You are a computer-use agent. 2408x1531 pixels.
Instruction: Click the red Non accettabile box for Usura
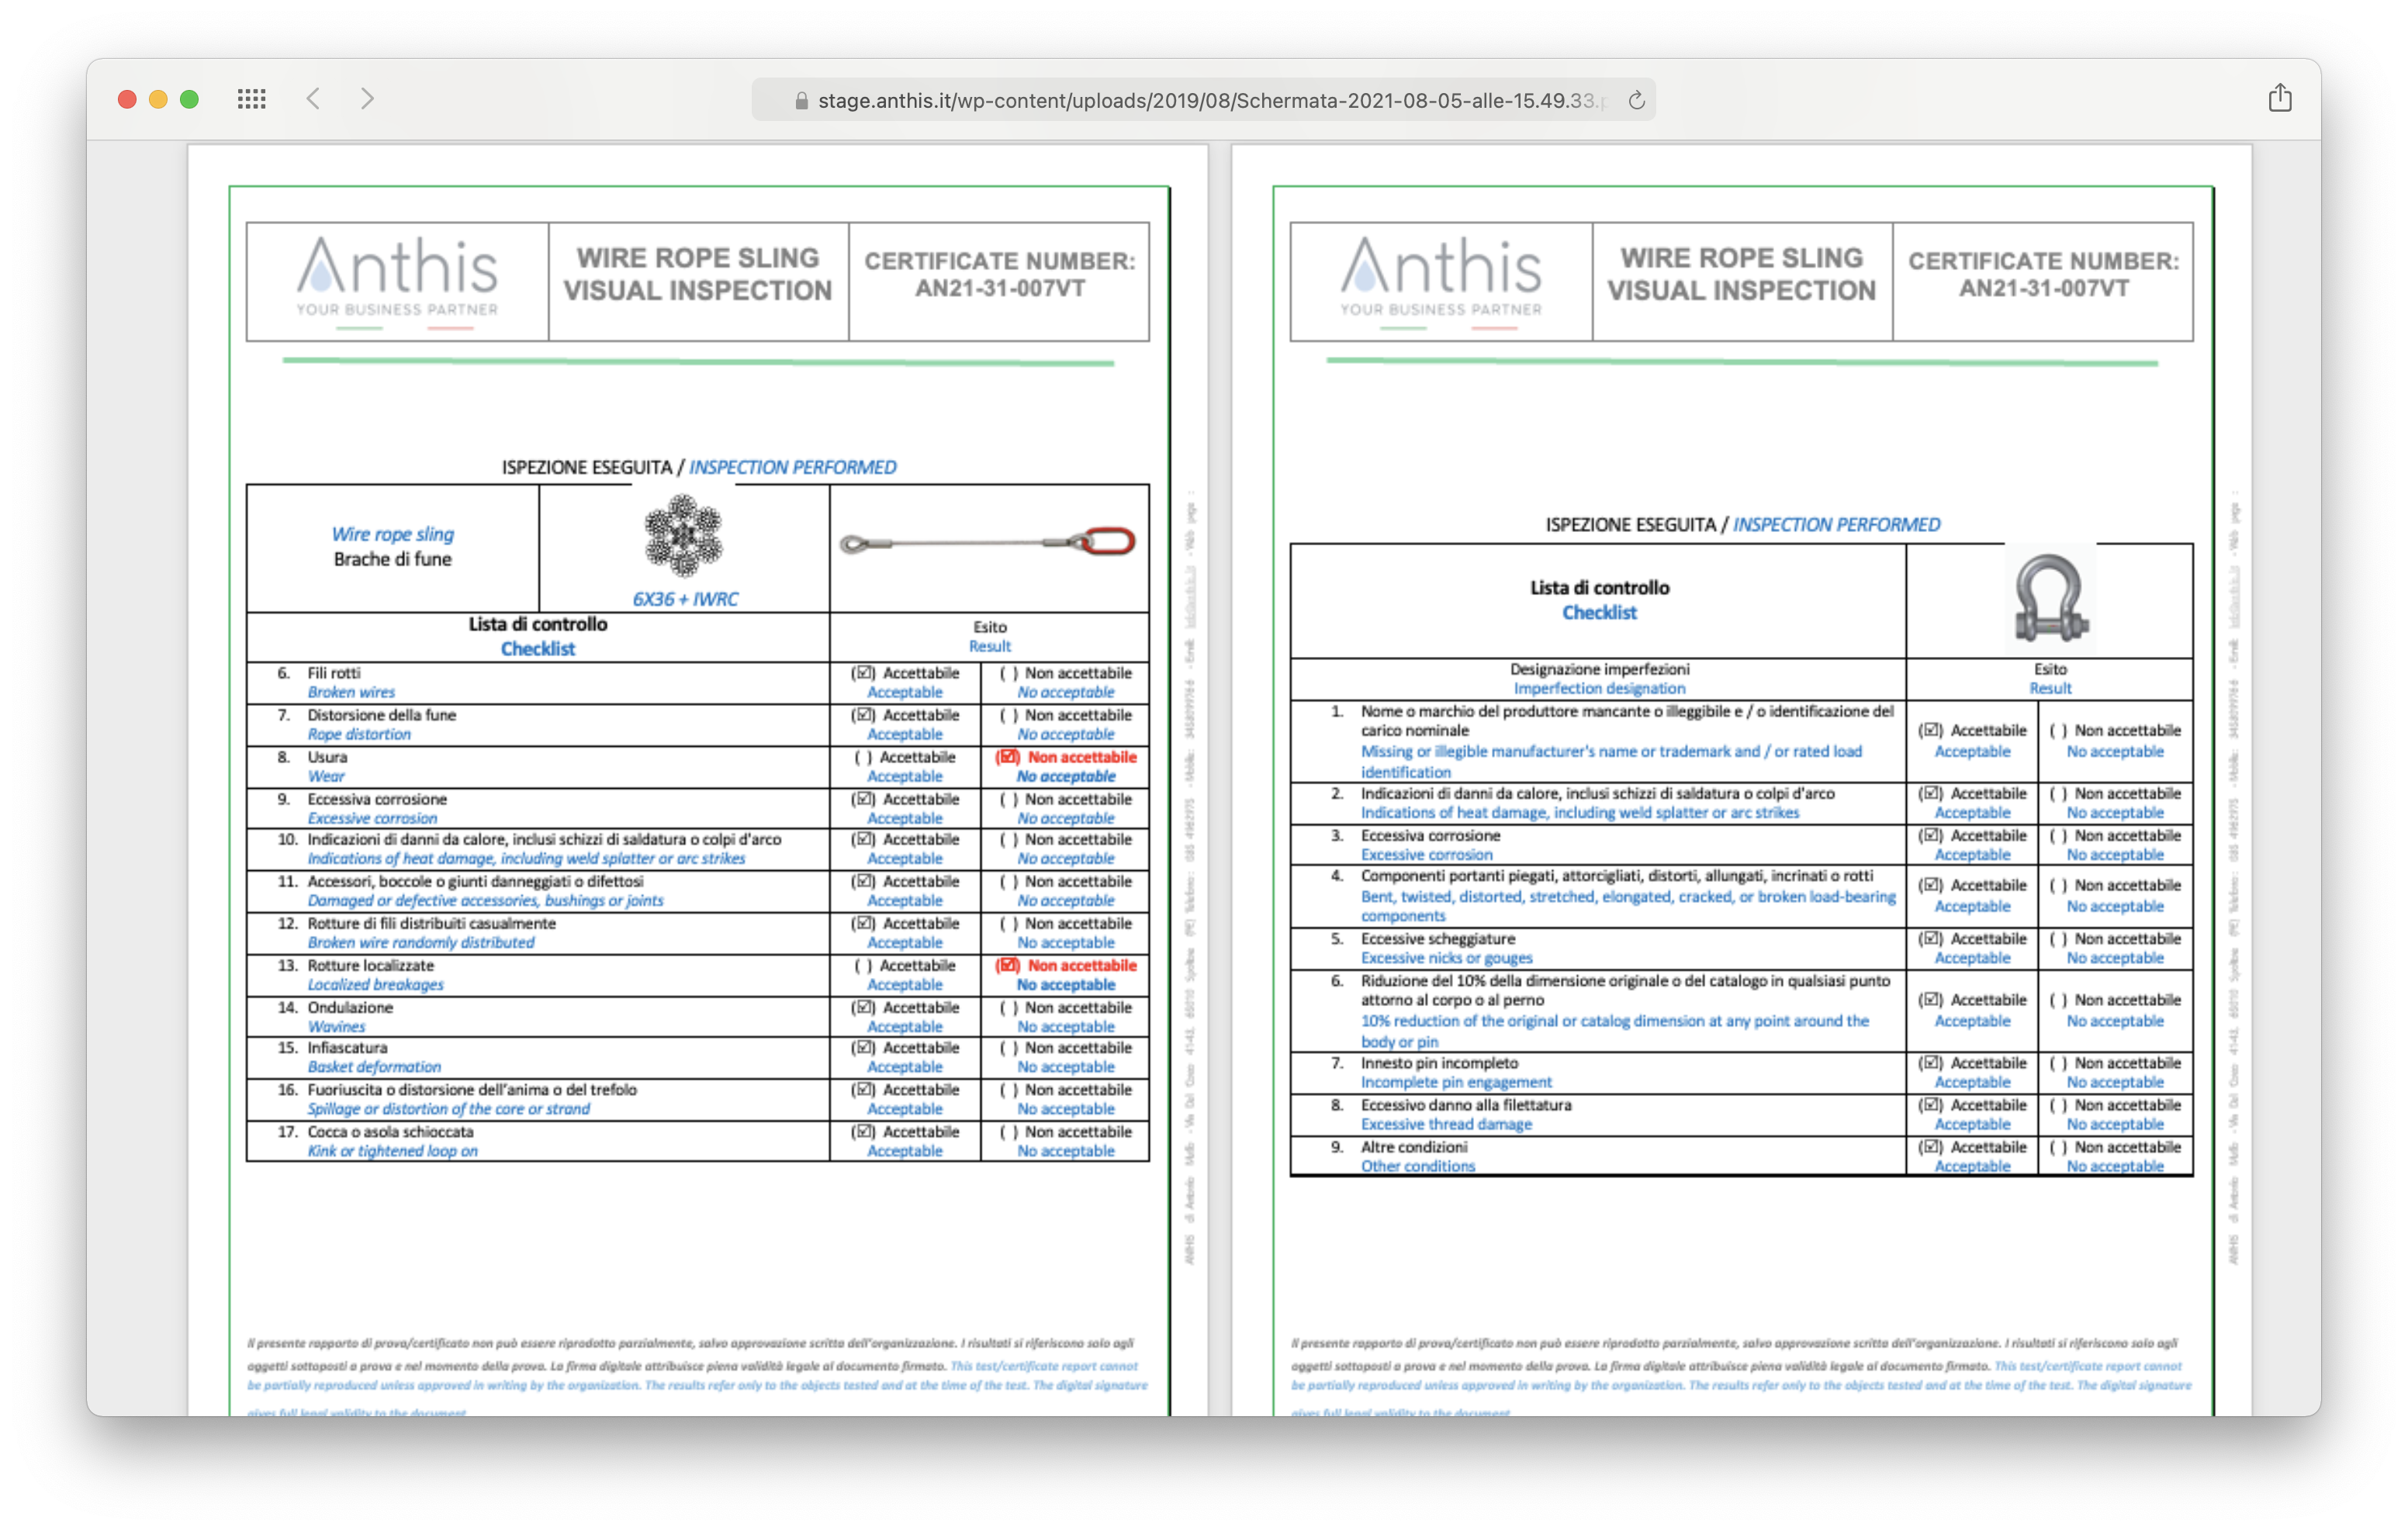(1008, 757)
